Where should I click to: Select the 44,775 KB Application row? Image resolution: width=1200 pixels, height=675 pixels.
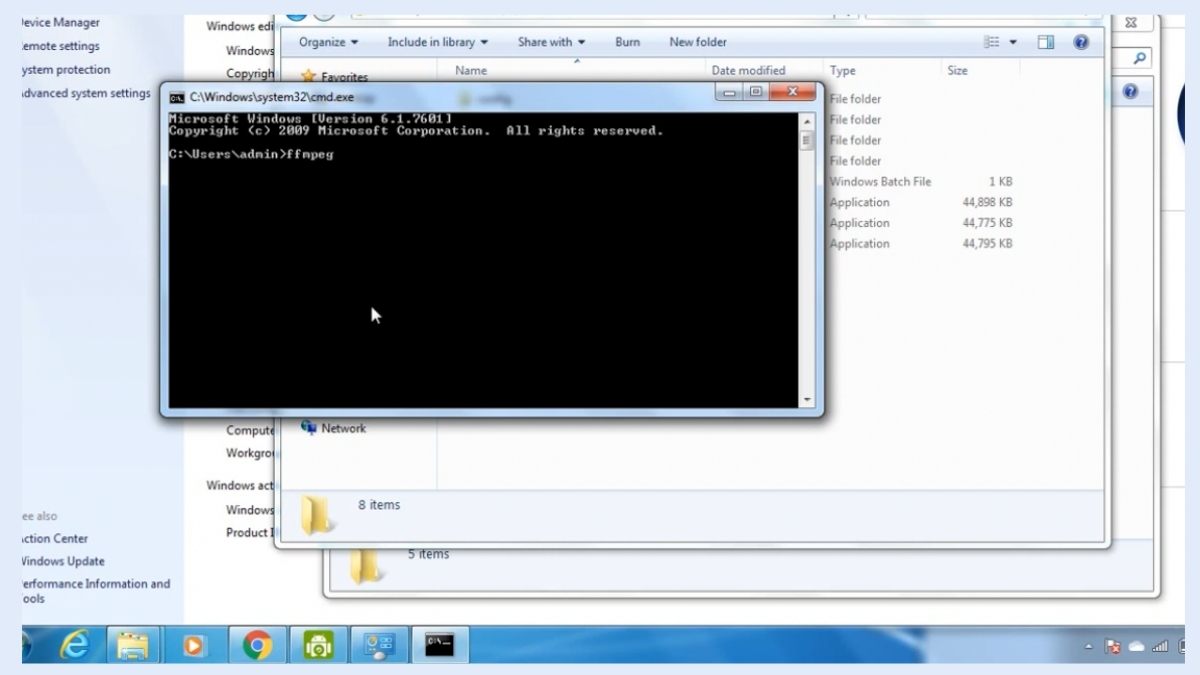(920, 223)
